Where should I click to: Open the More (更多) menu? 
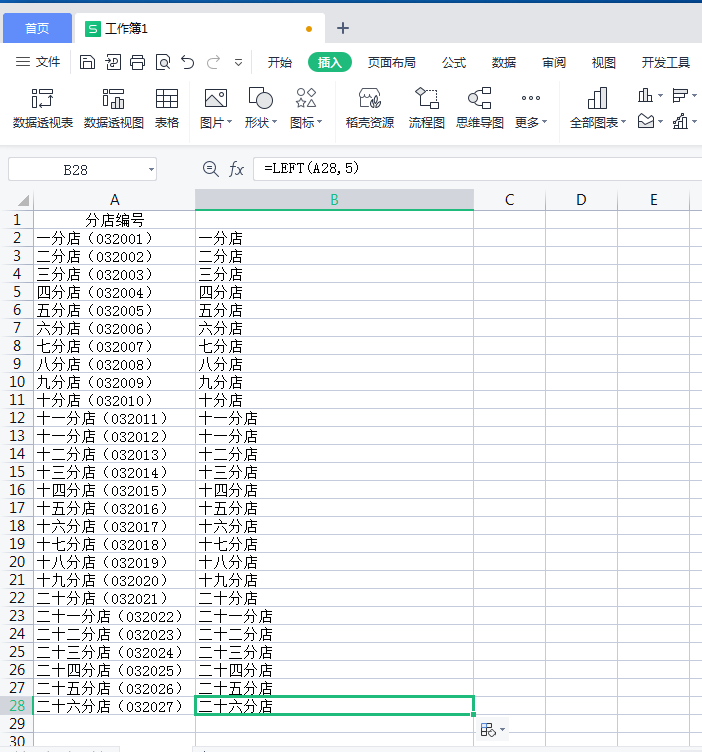coord(531,109)
